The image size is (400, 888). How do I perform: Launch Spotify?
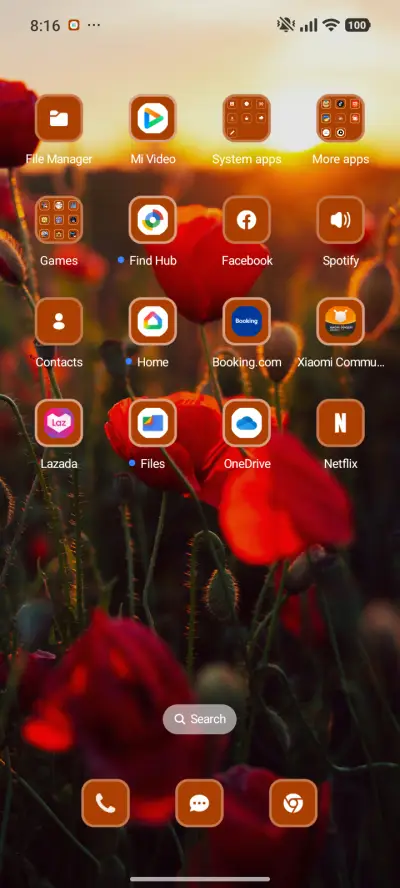point(341,220)
